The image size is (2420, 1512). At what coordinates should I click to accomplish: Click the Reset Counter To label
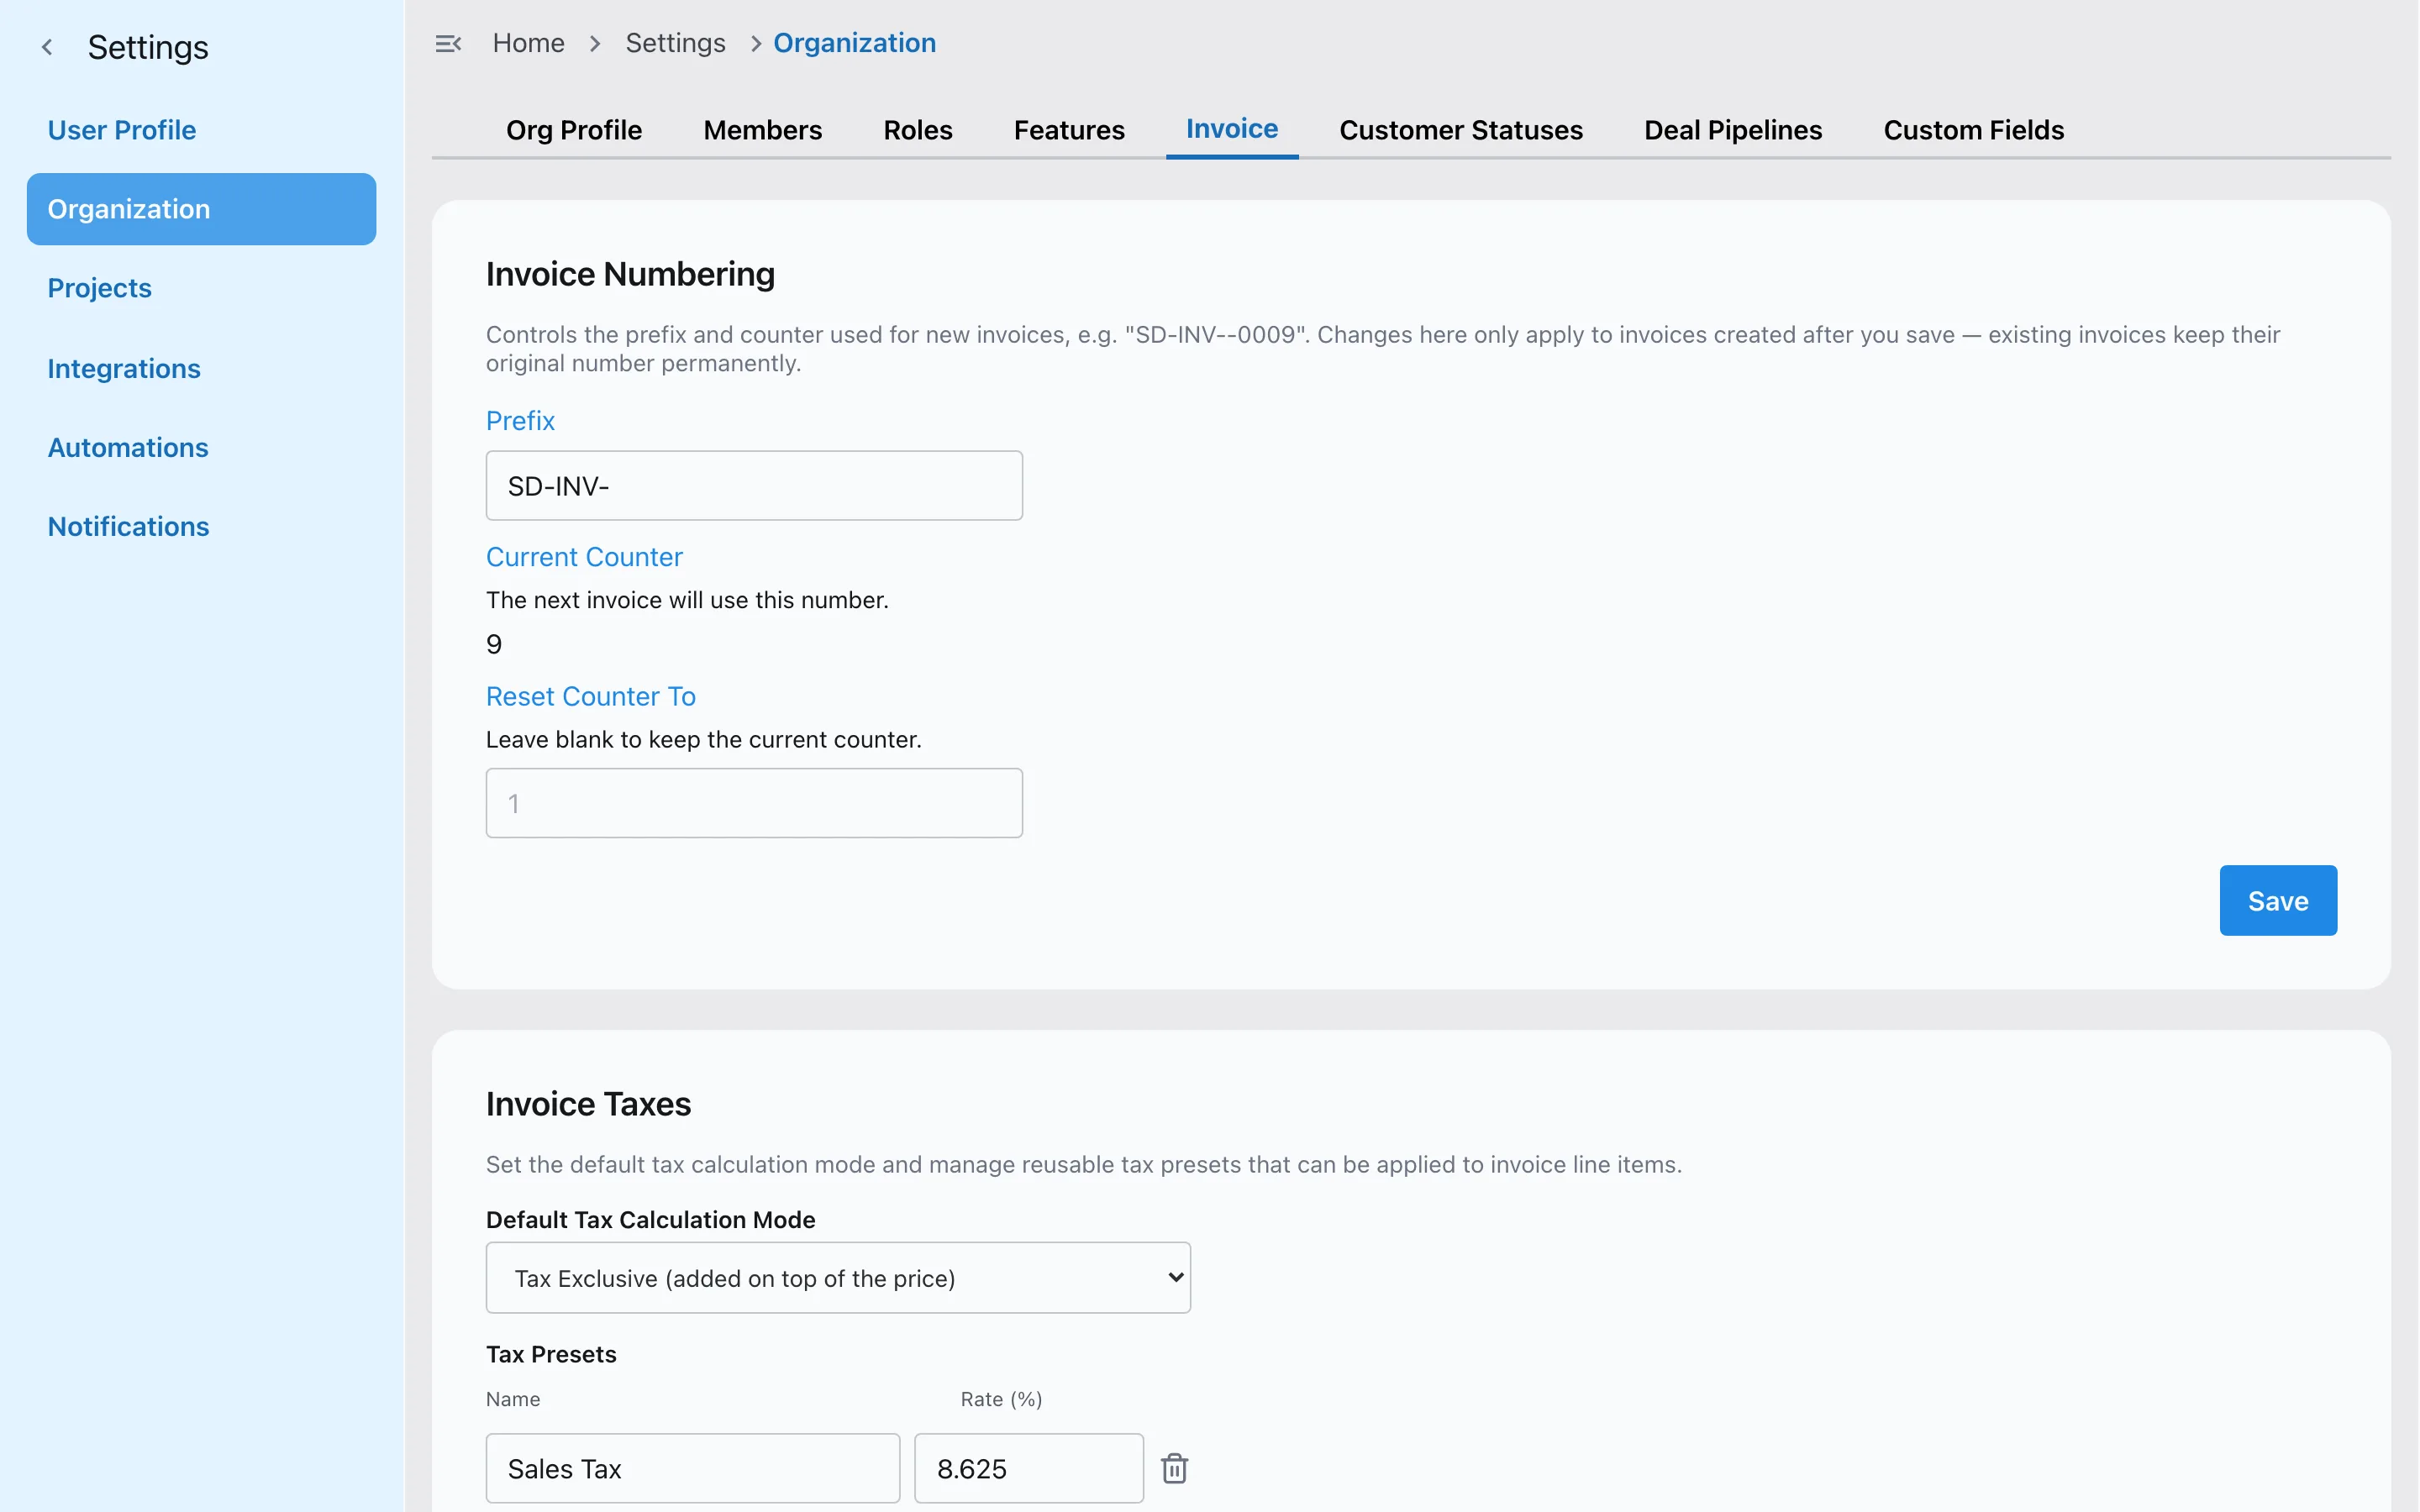click(x=590, y=696)
